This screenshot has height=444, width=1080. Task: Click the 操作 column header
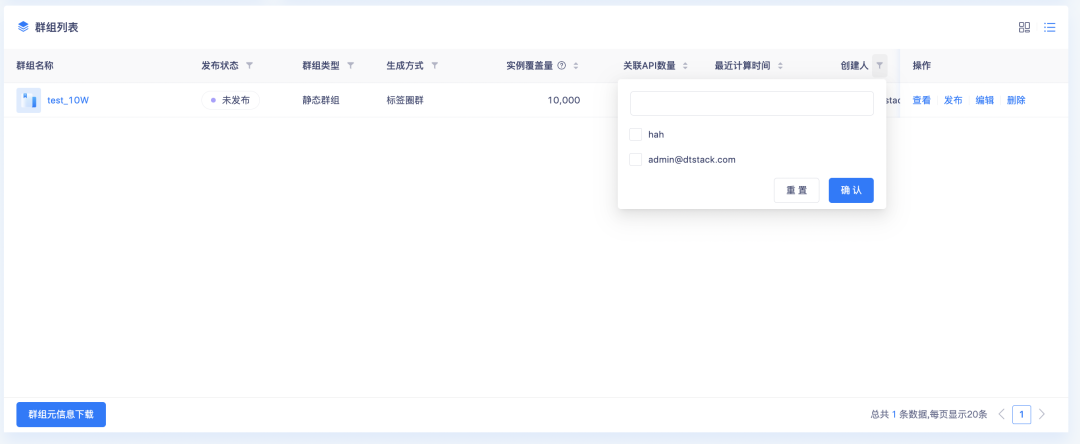(x=922, y=66)
